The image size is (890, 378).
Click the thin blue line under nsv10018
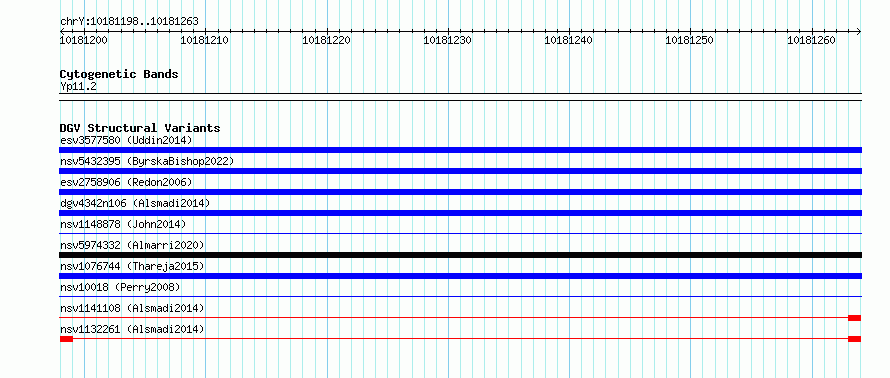click(x=460, y=296)
